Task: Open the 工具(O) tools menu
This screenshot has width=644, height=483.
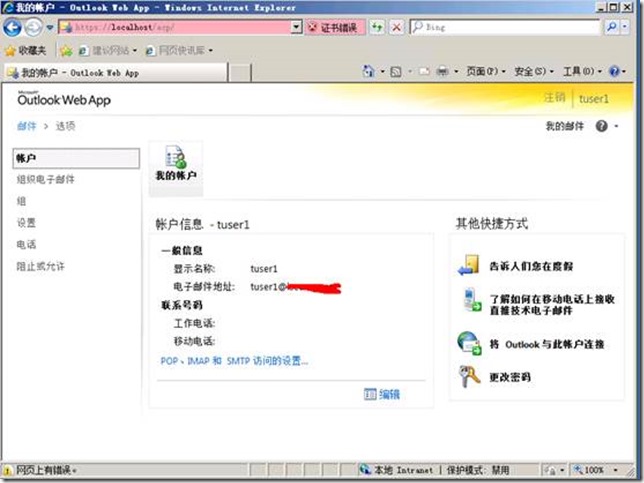Action: pyautogui.click(x=582, y=71)
